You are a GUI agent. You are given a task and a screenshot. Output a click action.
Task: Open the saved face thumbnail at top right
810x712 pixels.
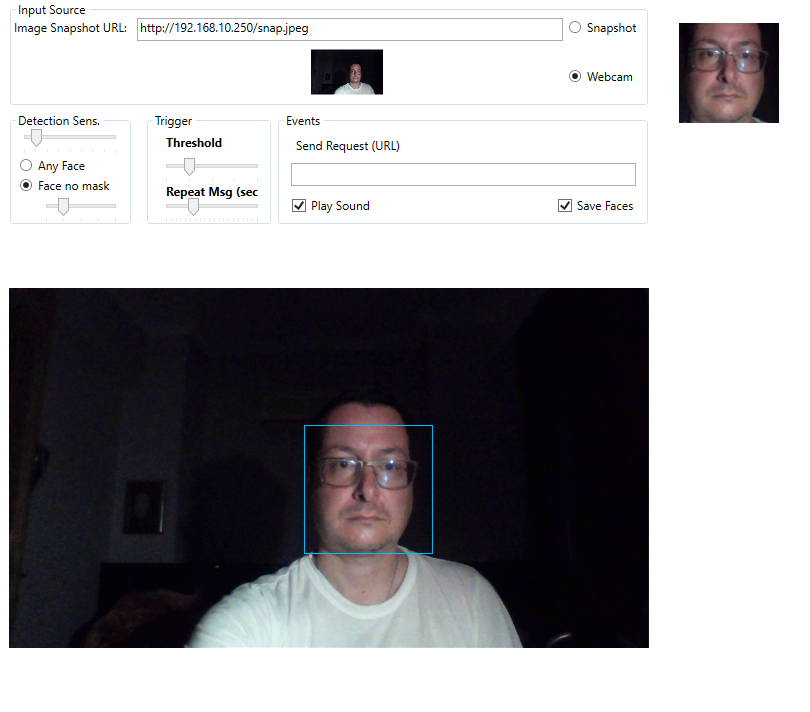pos(728,73)
